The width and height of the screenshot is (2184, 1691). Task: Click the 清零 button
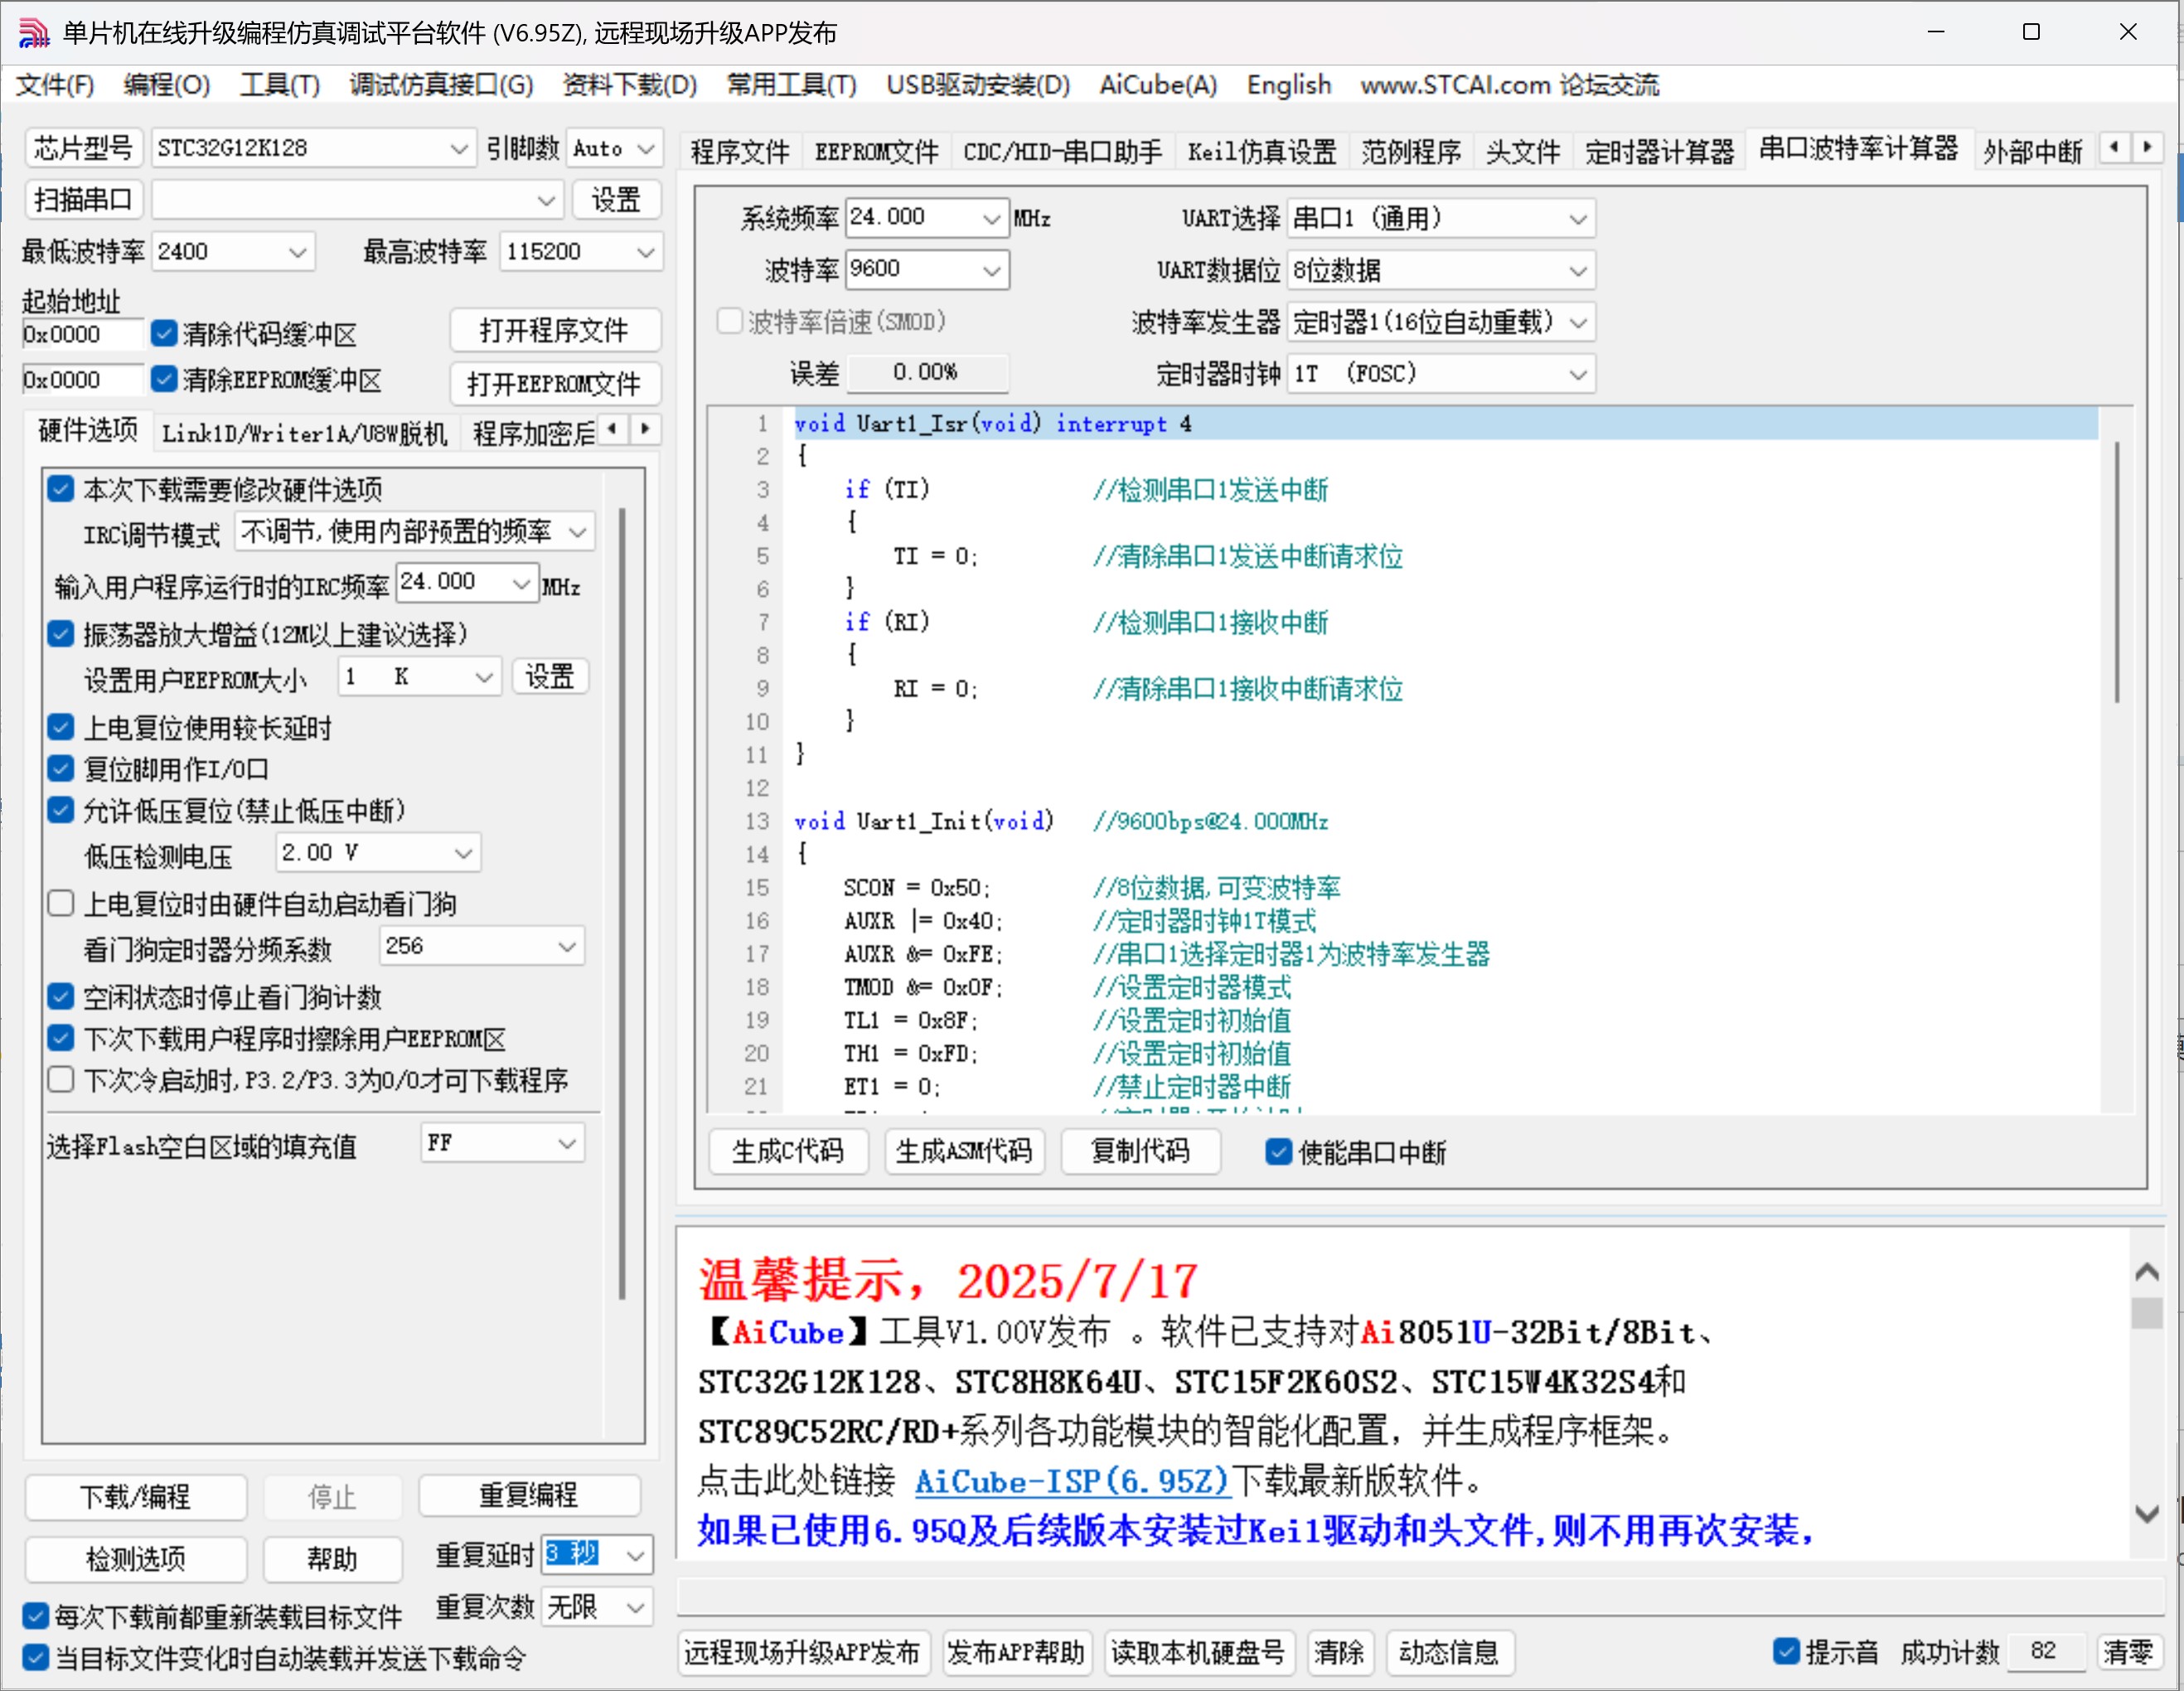coord(2128,1652)
